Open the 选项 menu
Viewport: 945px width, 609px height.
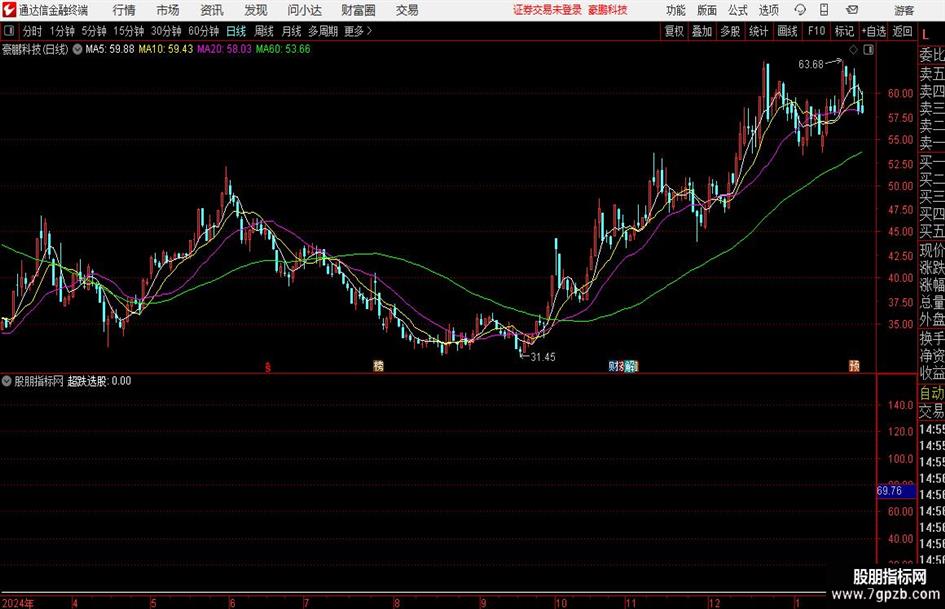pyautogui.click(x=768, y=10)
